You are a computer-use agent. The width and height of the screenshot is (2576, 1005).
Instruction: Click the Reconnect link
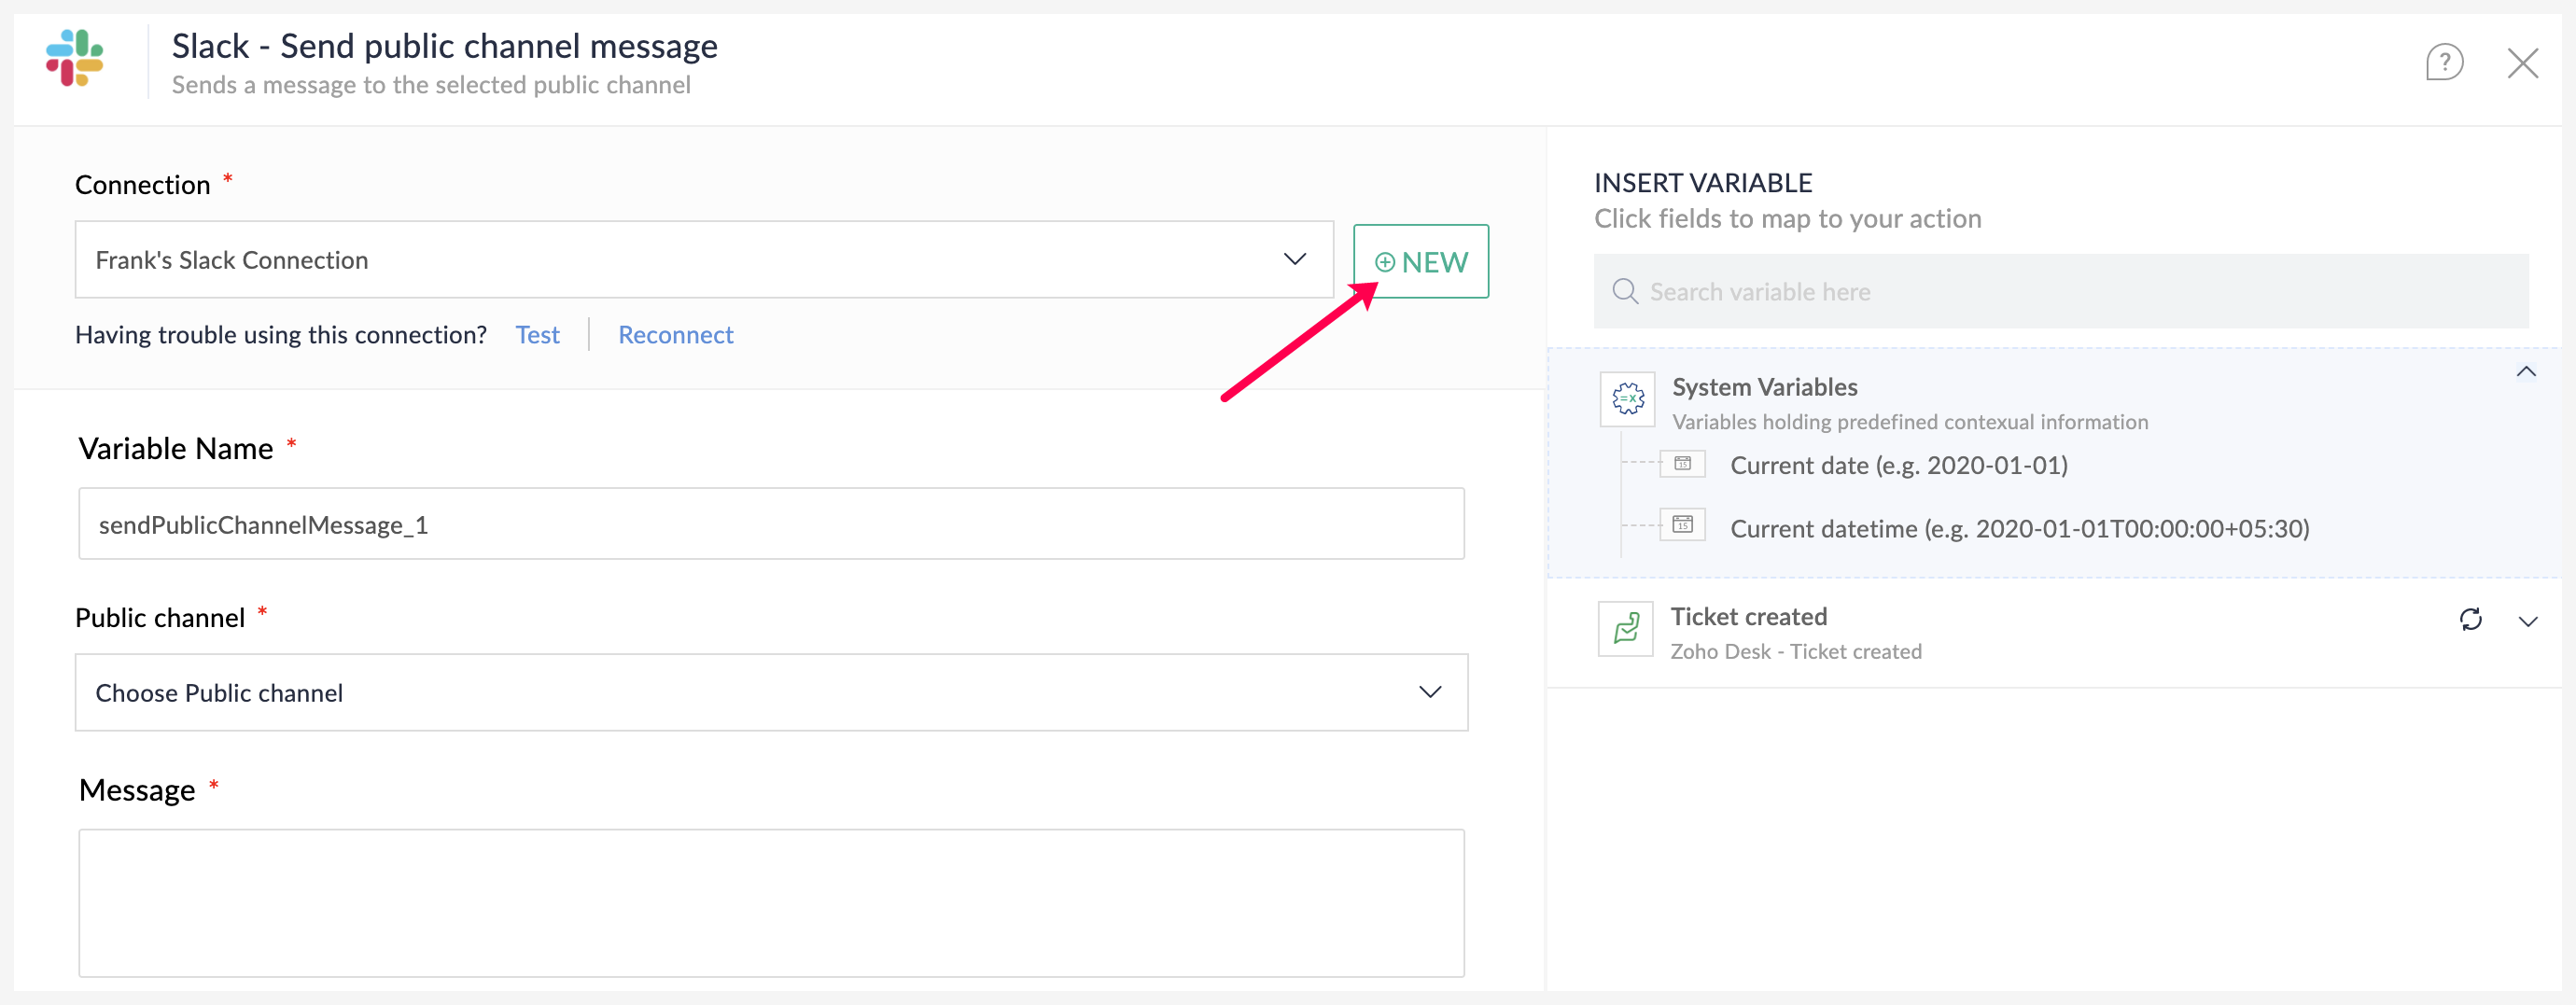675,335
